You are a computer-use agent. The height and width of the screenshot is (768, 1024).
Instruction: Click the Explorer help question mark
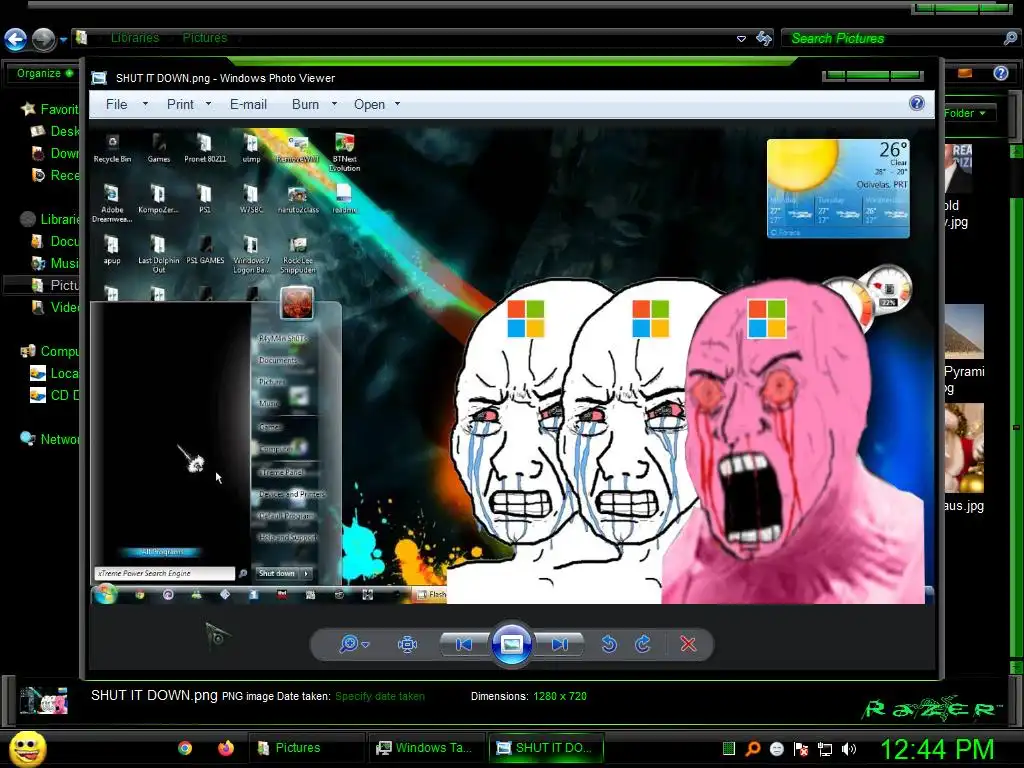coord(1000,73)
